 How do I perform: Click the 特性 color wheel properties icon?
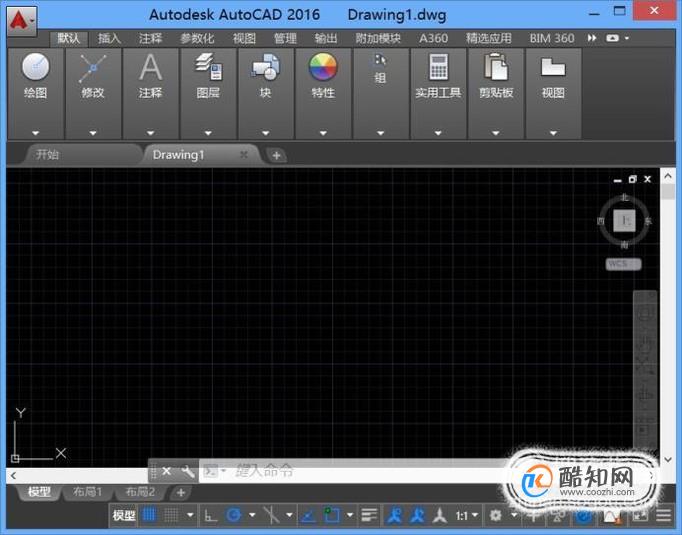(323, 67)
